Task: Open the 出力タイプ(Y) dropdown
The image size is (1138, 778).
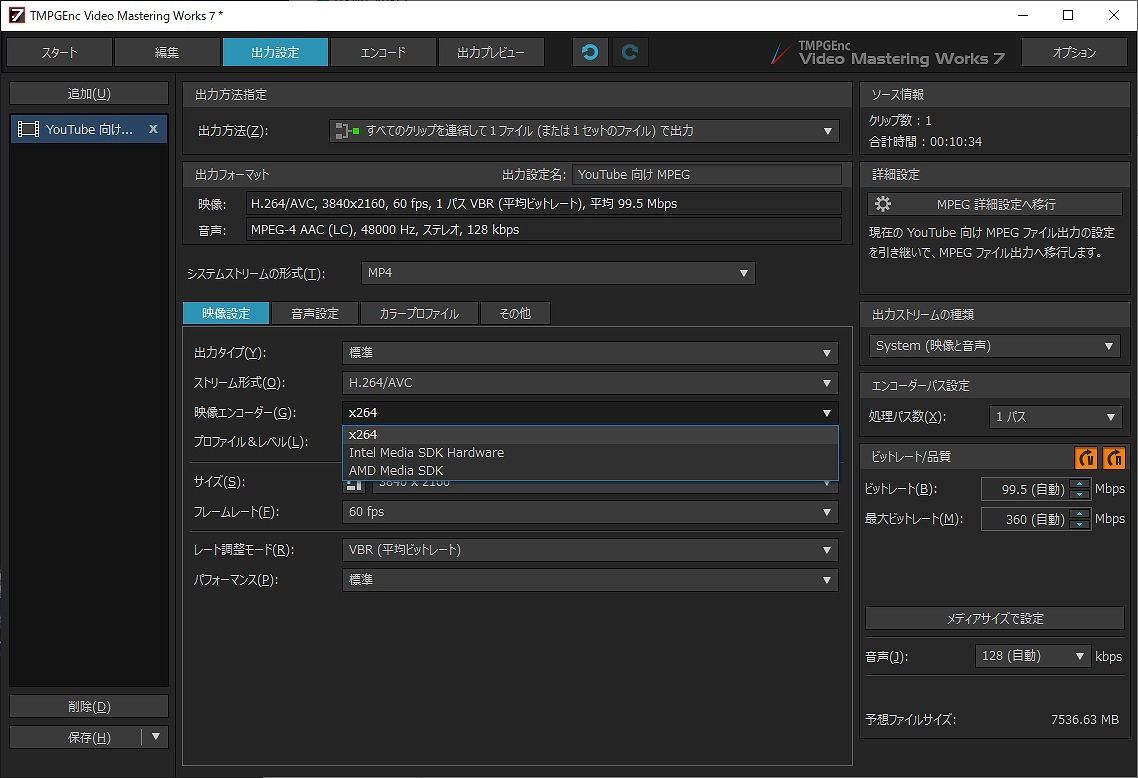Action: [x=590, y=353]
